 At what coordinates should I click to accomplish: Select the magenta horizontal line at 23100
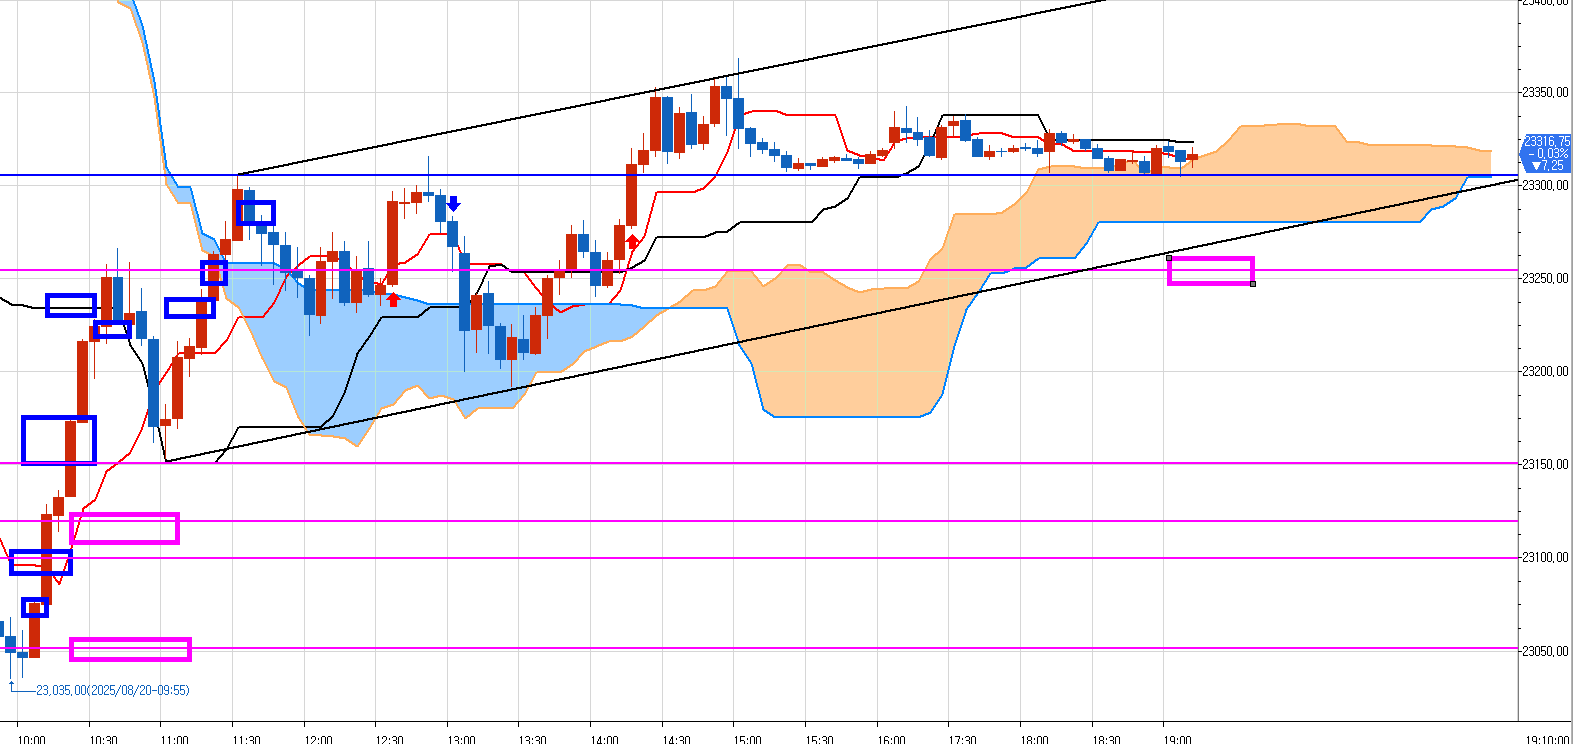tap(760, 558)
